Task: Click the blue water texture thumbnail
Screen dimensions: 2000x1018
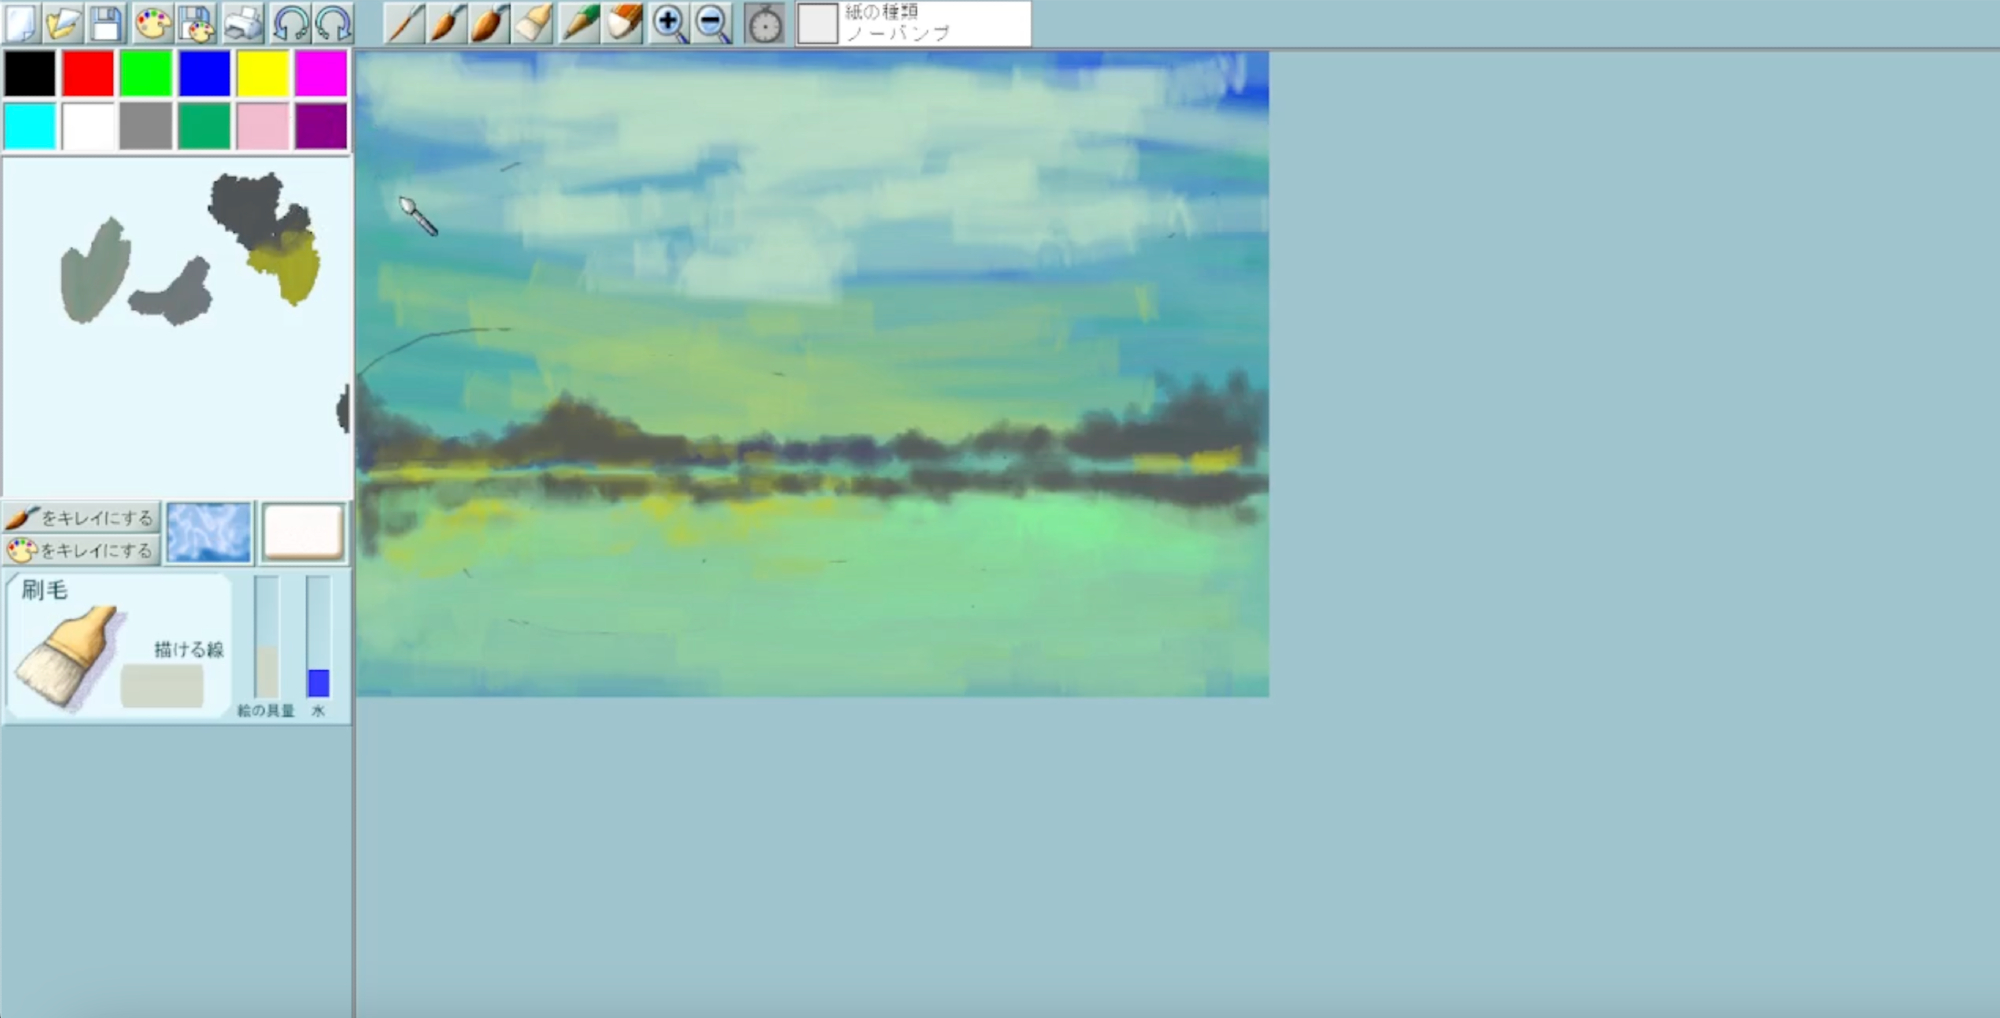Action: [x=208, y=532]
